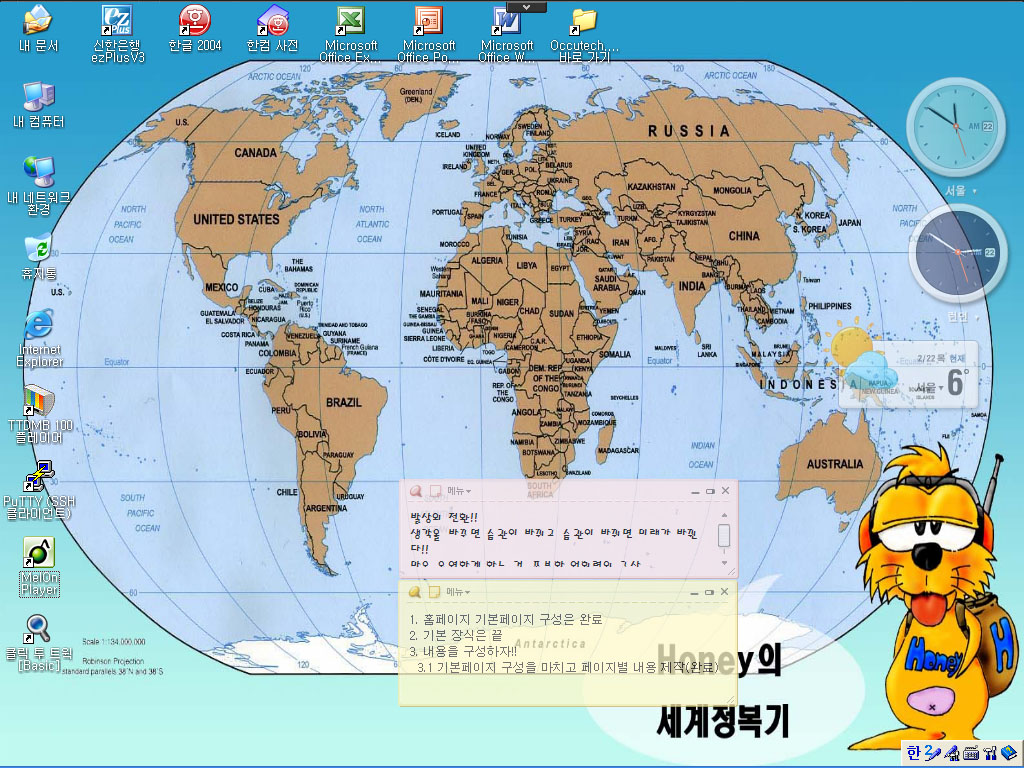Click the IME pen icon marked 2

tap(932, 753)
